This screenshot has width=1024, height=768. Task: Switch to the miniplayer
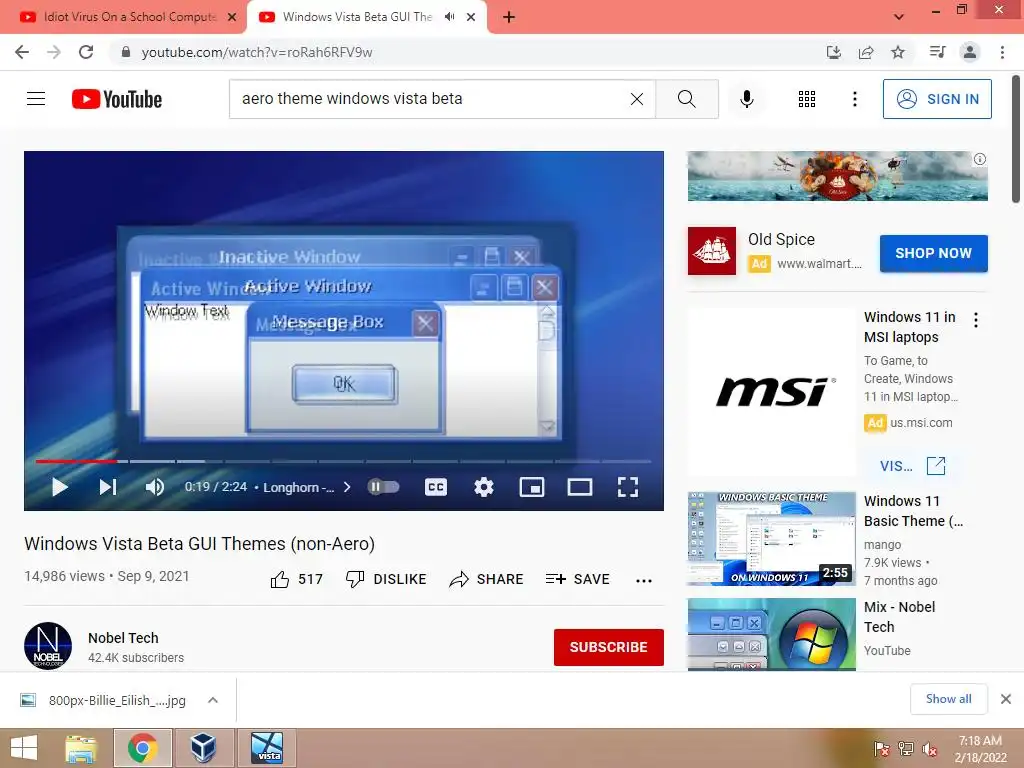pos(532,487)
